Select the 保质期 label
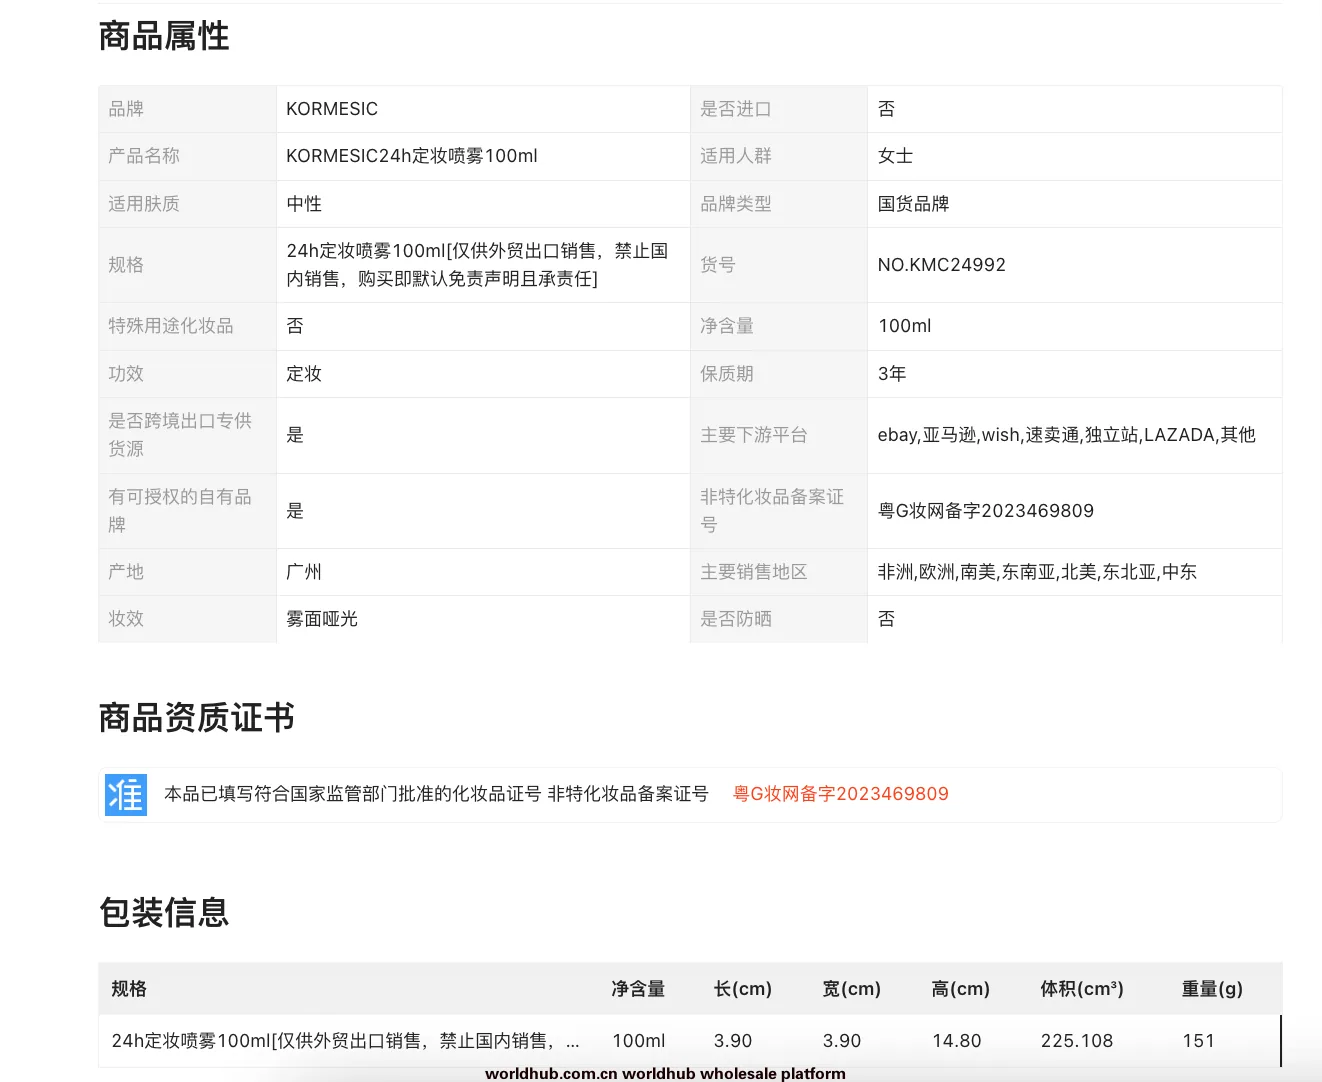The image size is (1322, 1082). pyautogui.click(x=727, y=374)
